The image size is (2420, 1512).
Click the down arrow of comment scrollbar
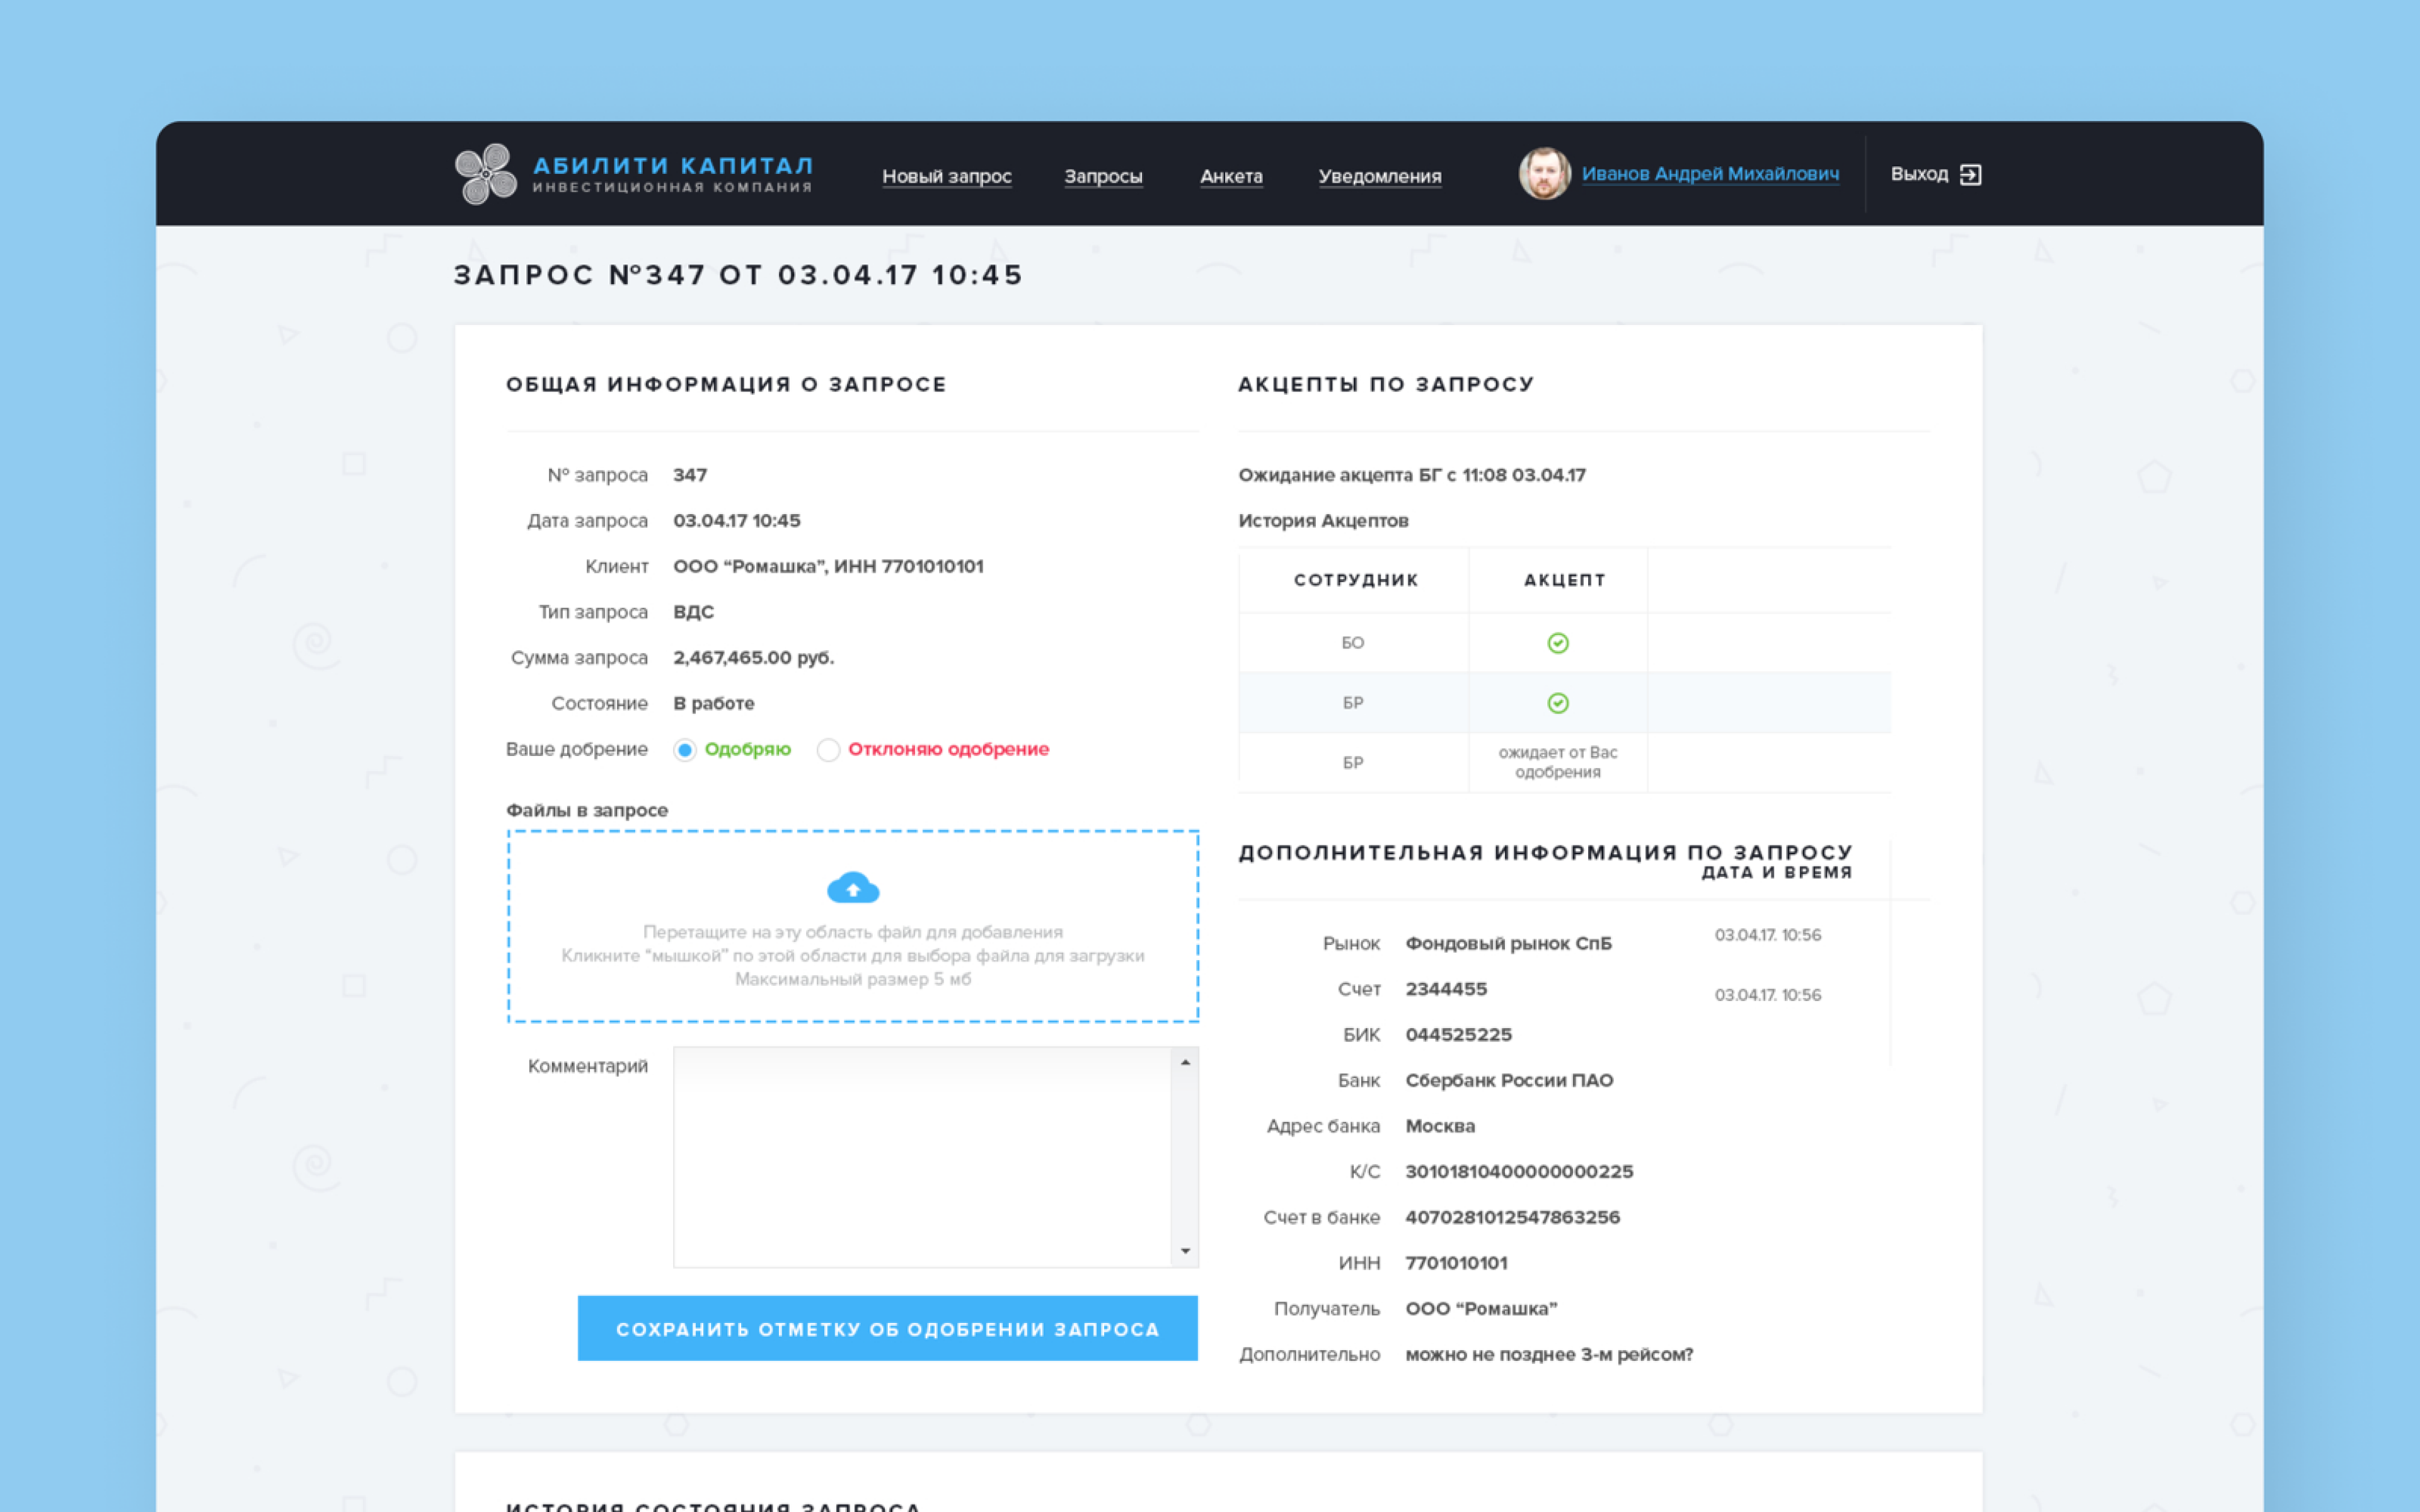point(1186,1251)
